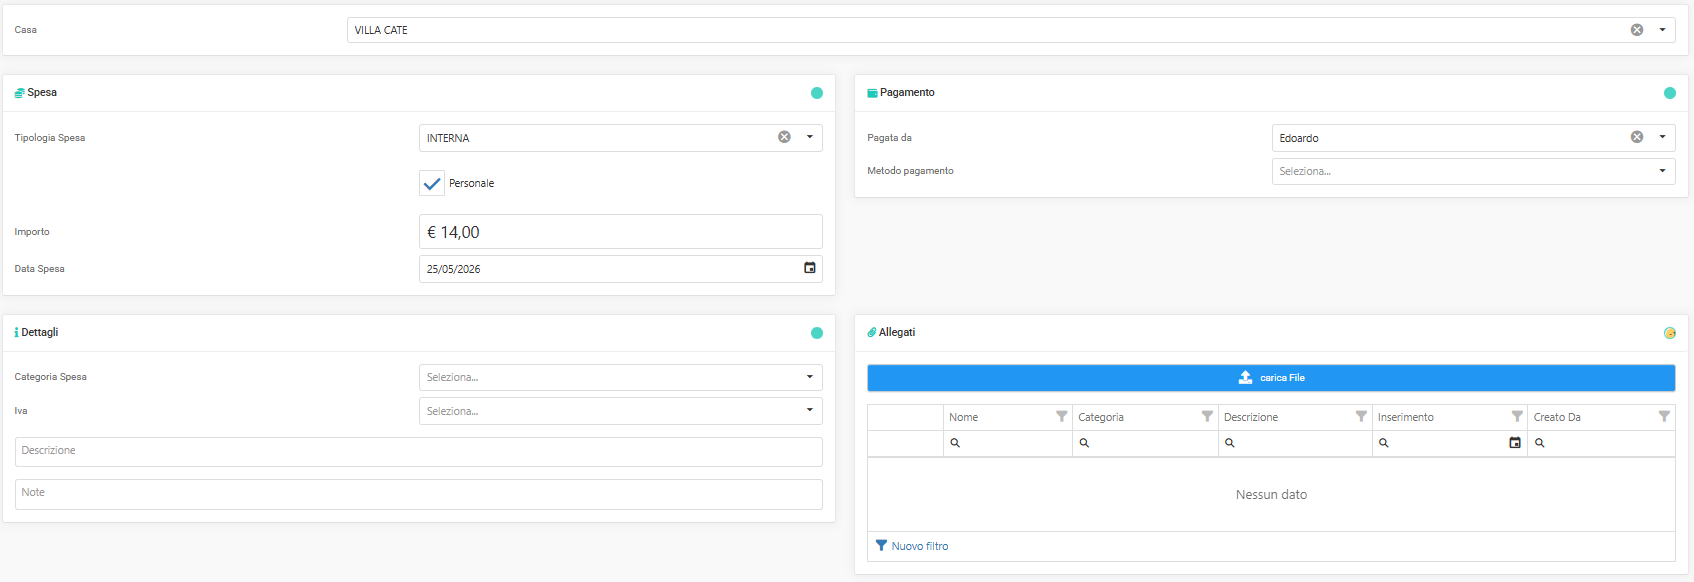
Task: Uncheck the Personale checkbox
Action: tap(432, 183)
